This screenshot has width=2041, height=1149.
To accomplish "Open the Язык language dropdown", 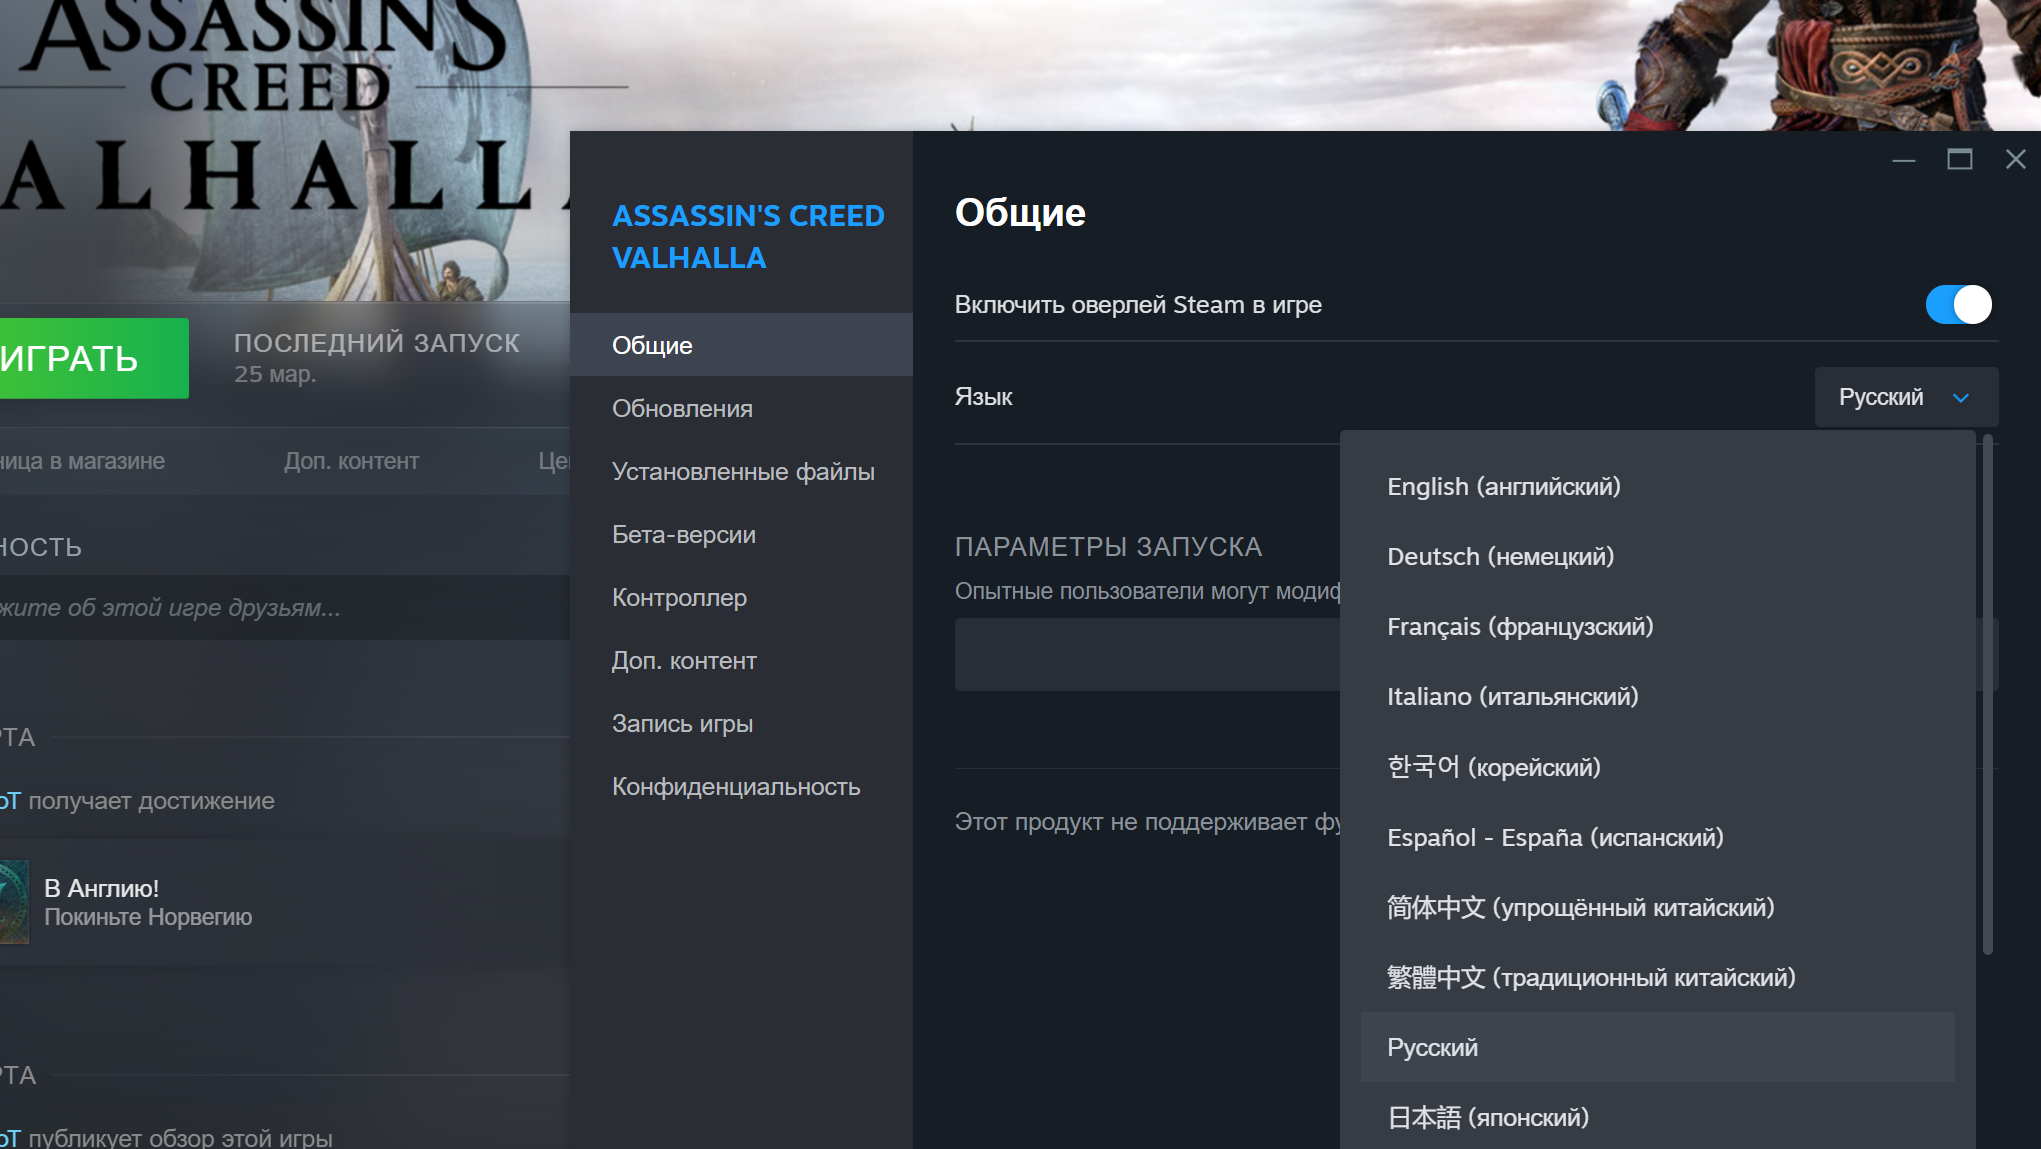I will (x=1905, y=397).
